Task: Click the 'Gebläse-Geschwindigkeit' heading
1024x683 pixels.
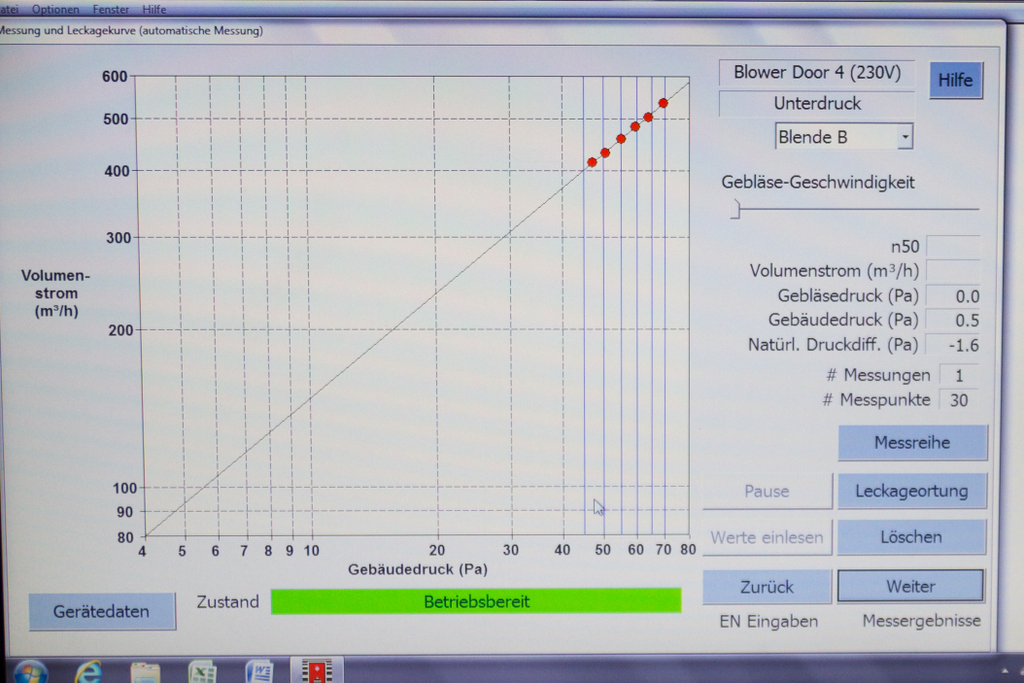Action: coord(818,182)
